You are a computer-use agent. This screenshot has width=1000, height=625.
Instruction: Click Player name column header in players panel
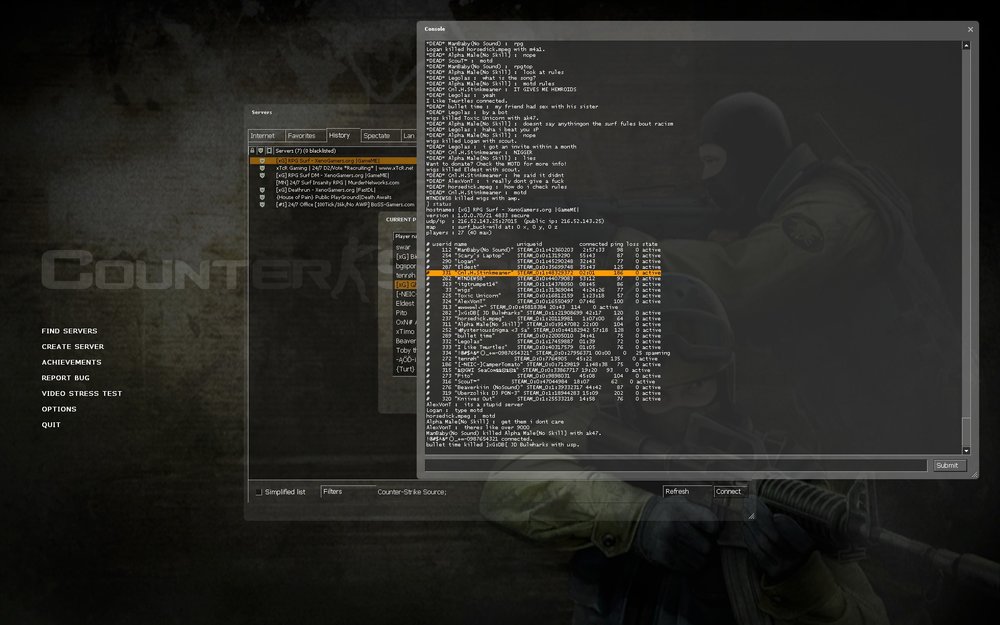[405, 236]
